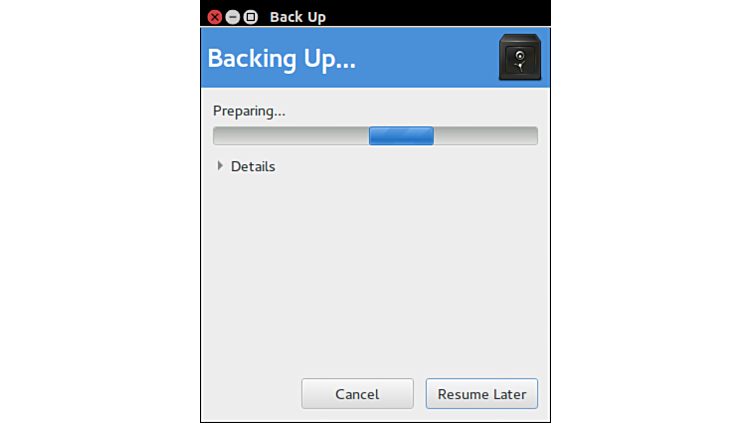Click the dial on the safe icon
Image resolution: width=752 pixels, height=423 pixels.
click(520, 56)
